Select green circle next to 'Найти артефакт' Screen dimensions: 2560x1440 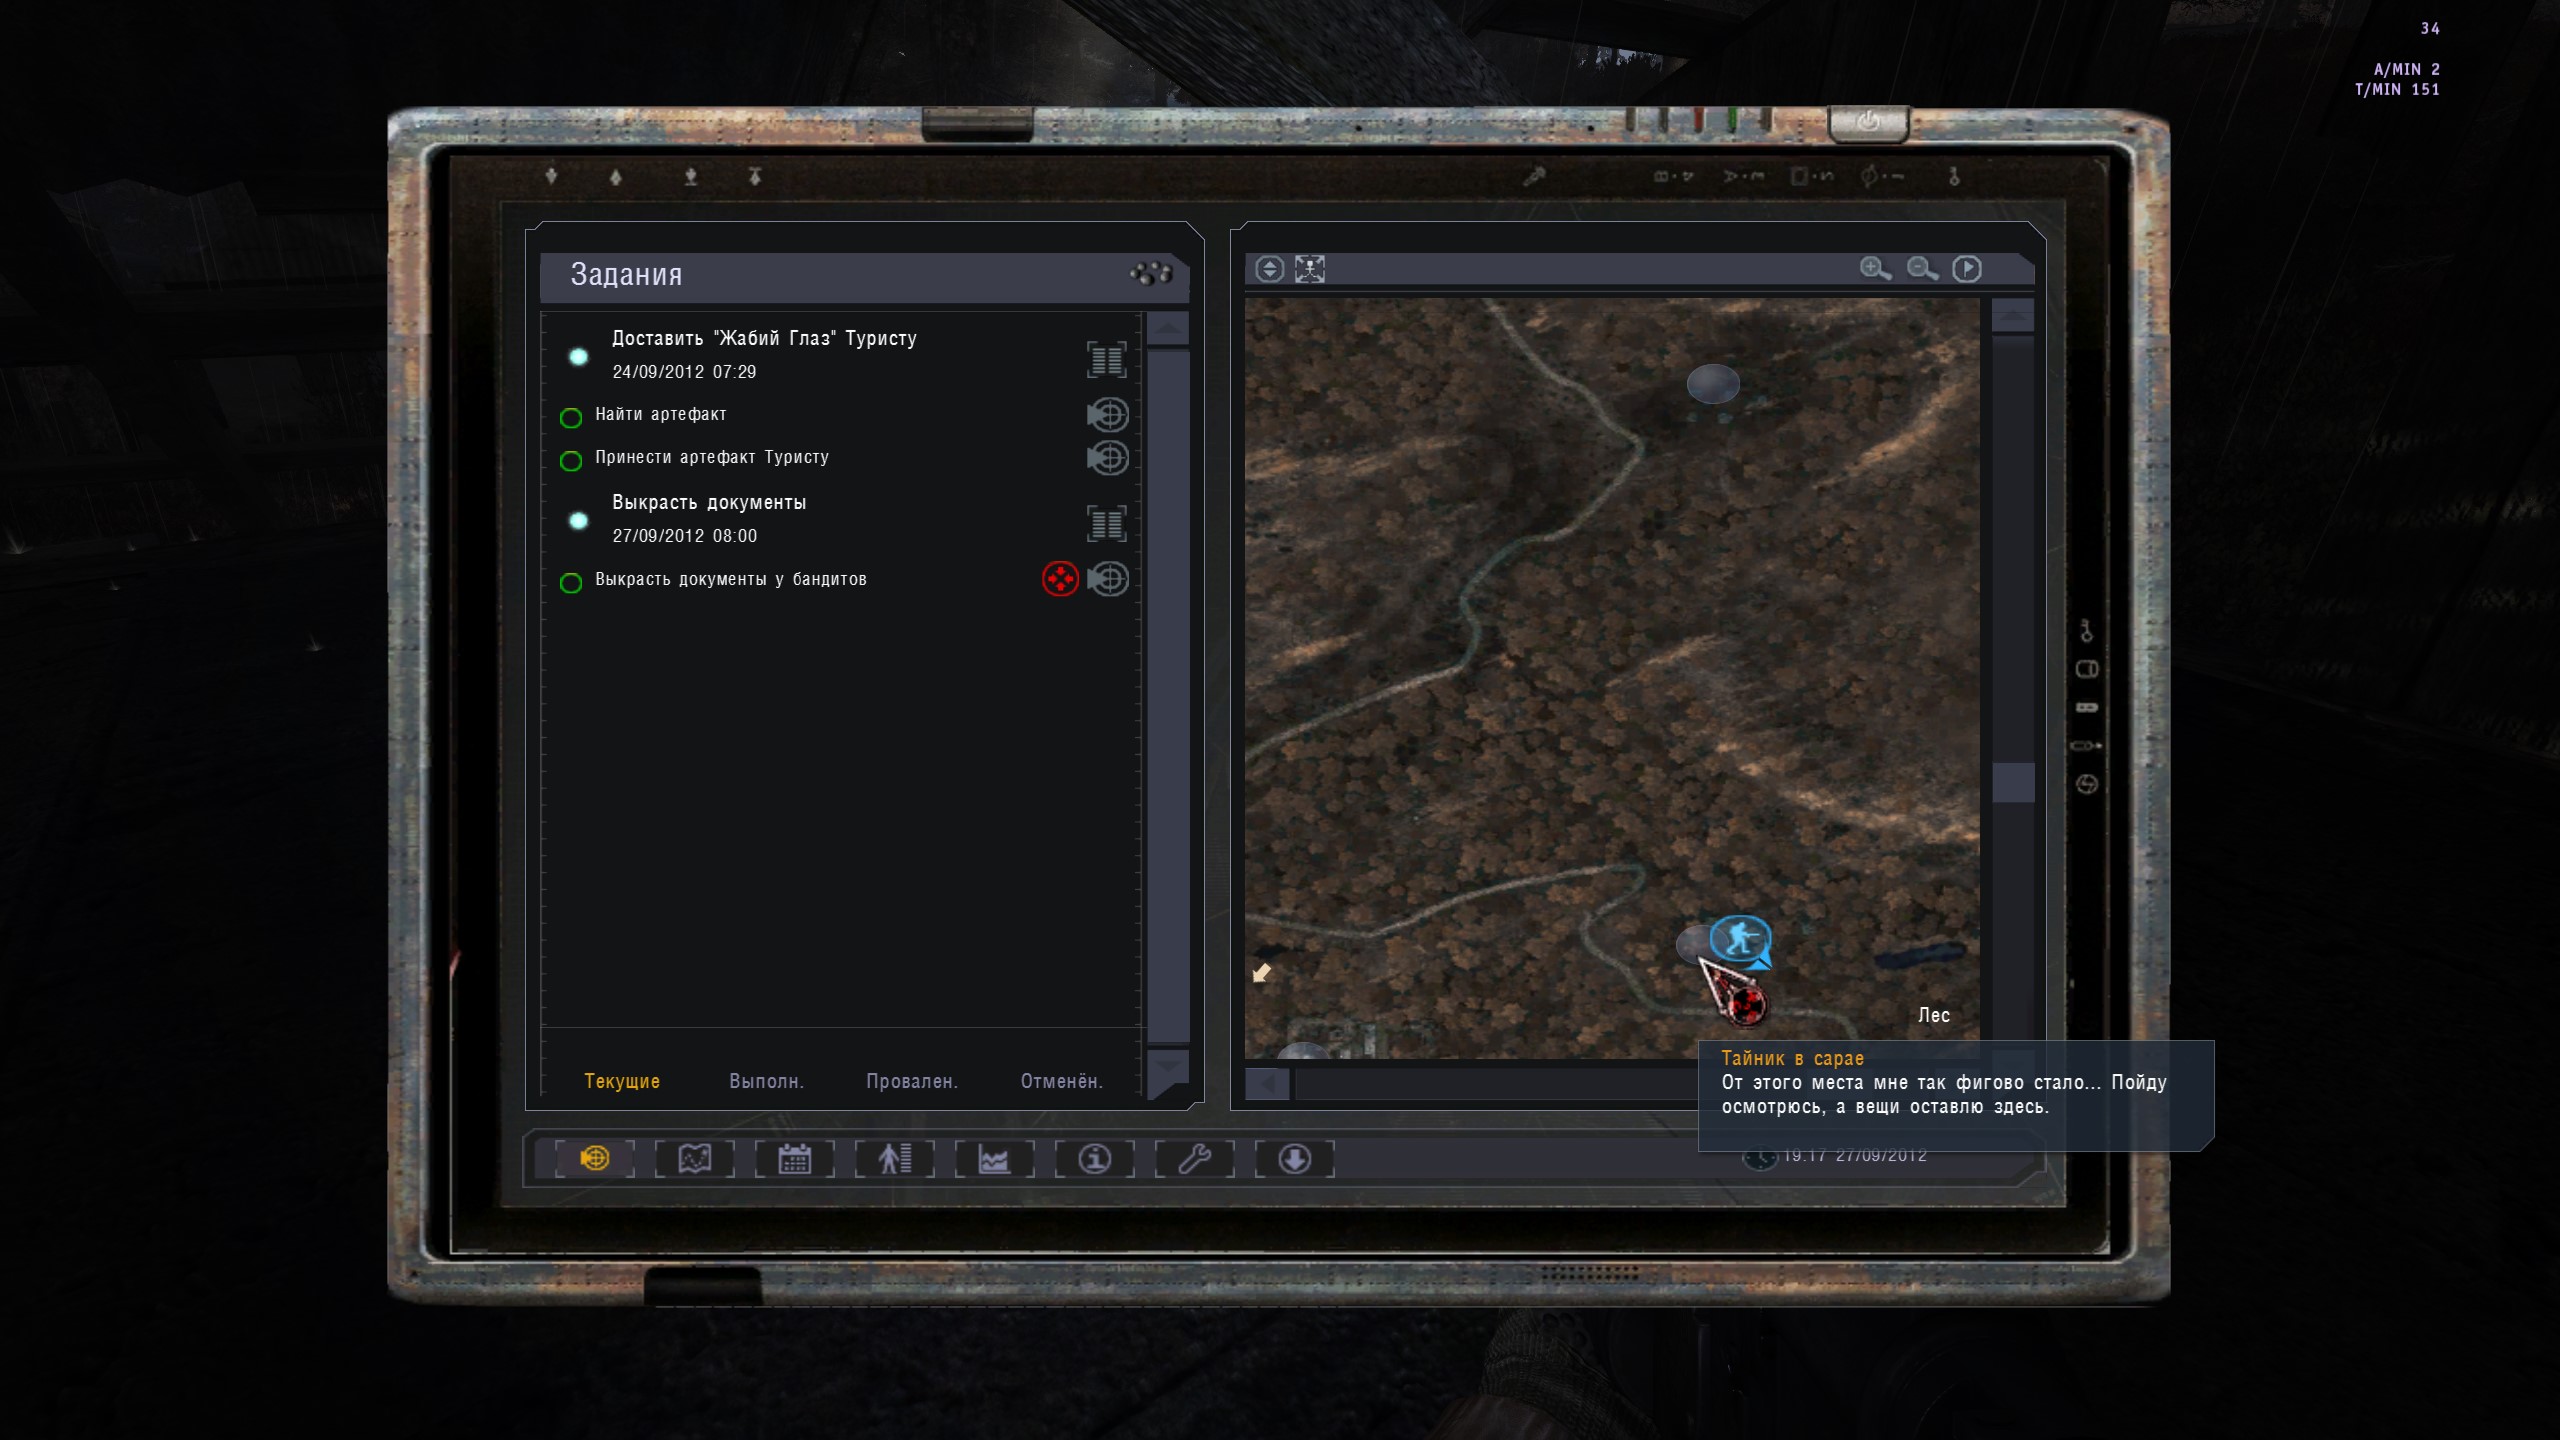[x=571, y=418]
